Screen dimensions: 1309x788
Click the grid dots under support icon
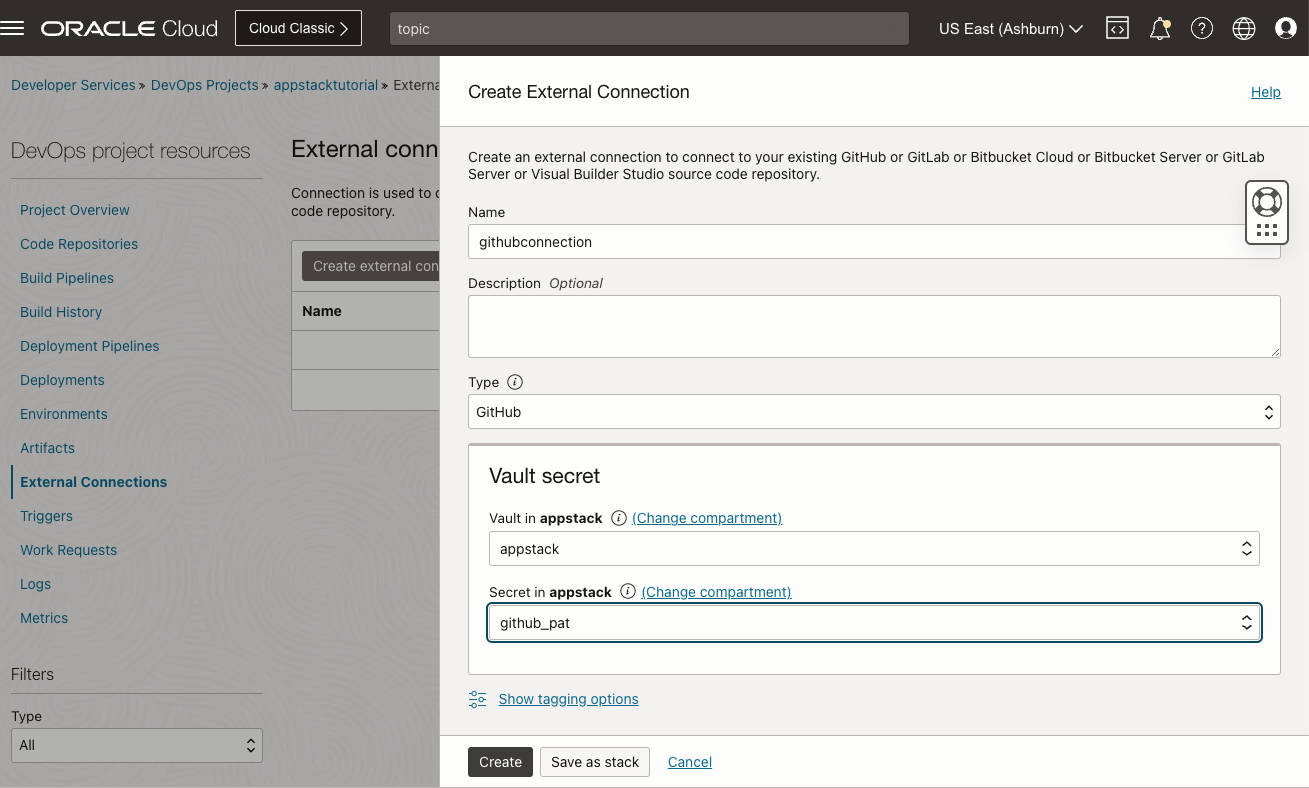pyautogui.click(x=1267, y=230)
